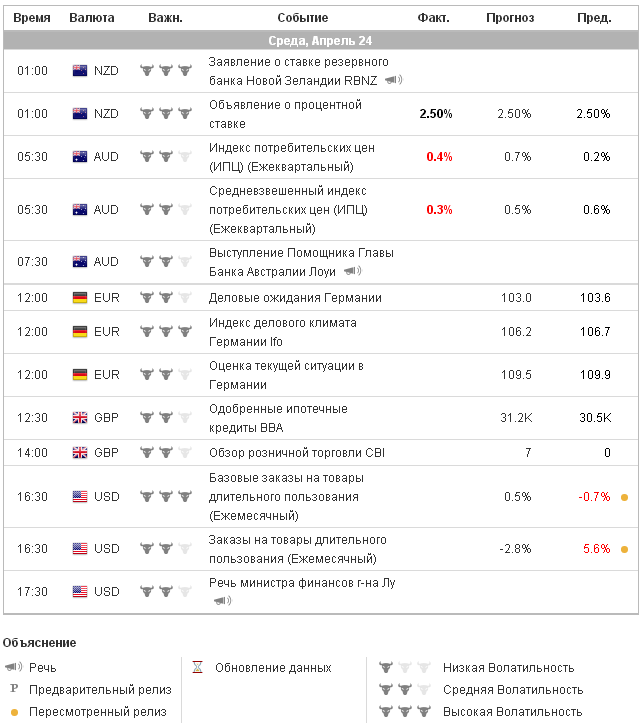The height and width of the screenshot is (724, 644).
Task: Sort by the Время column header
Action: pos(32,18)
